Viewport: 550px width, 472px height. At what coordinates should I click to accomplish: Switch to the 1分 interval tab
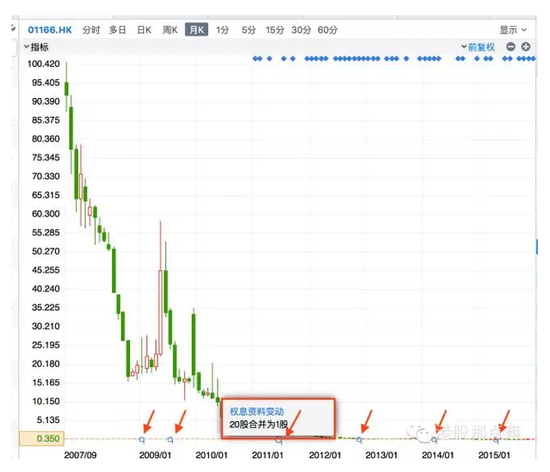[x=222, y=30]
